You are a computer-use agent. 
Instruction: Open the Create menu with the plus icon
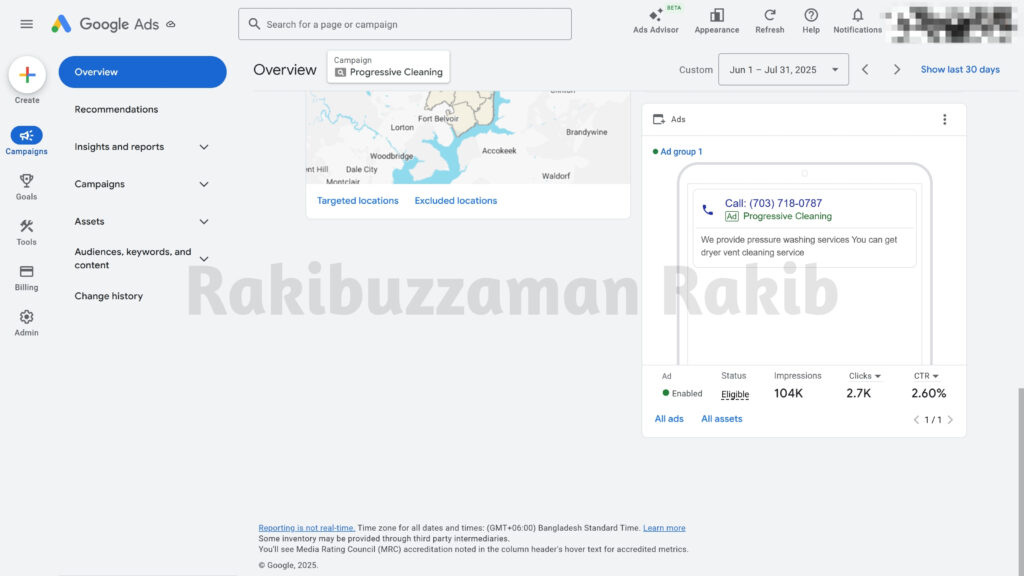(x=26, y=75)
